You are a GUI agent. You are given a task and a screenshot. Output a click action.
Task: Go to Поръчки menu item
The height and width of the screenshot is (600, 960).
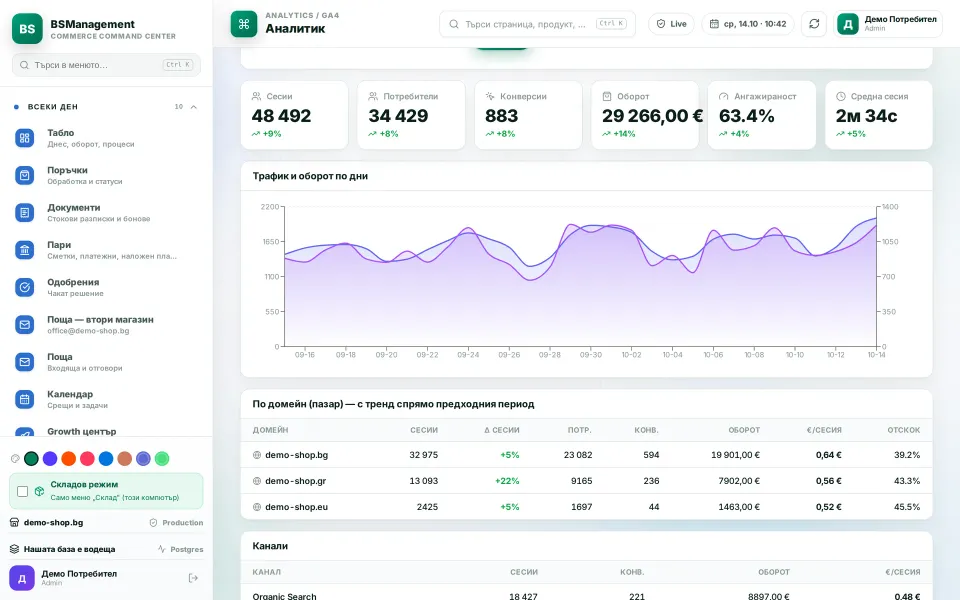[107, 175]
